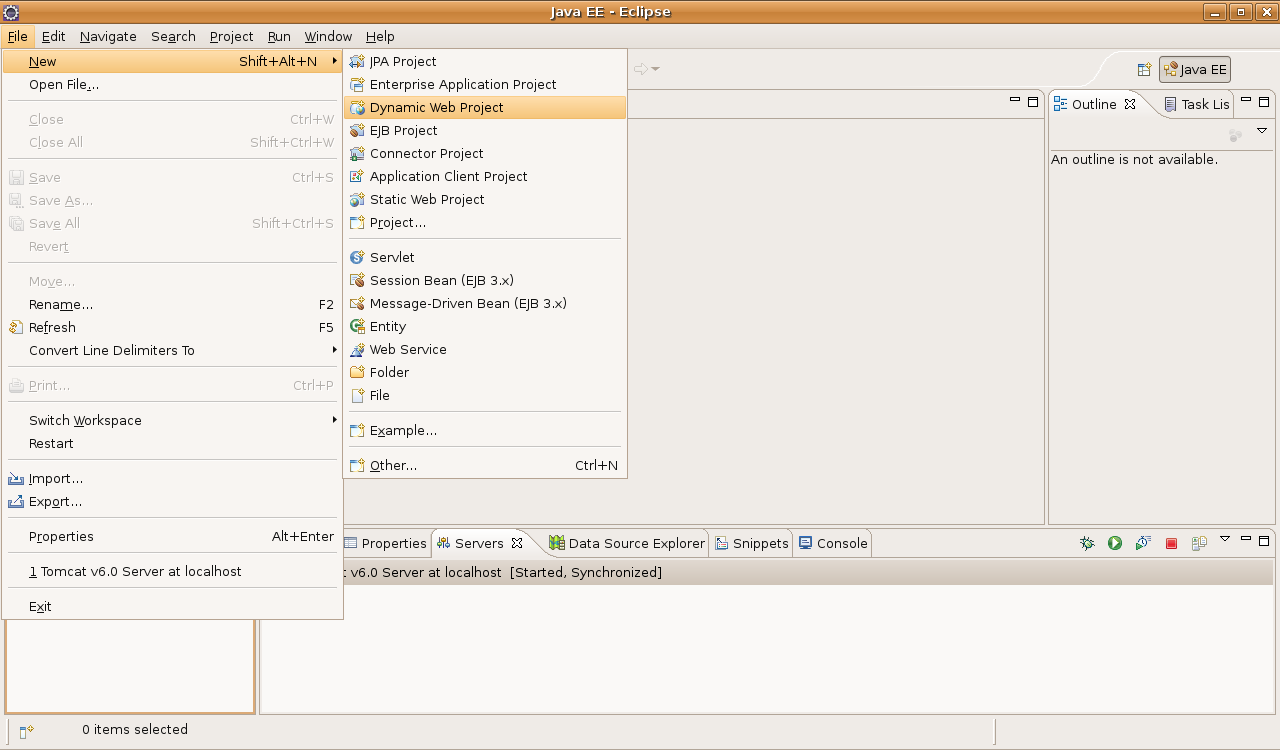Open forward navigation history dropdown

coord(655,69)
